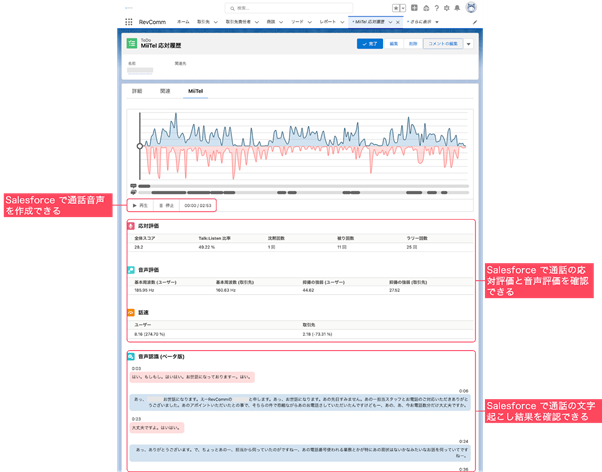Open the さらに表示 more menu

tap(423, 22)
